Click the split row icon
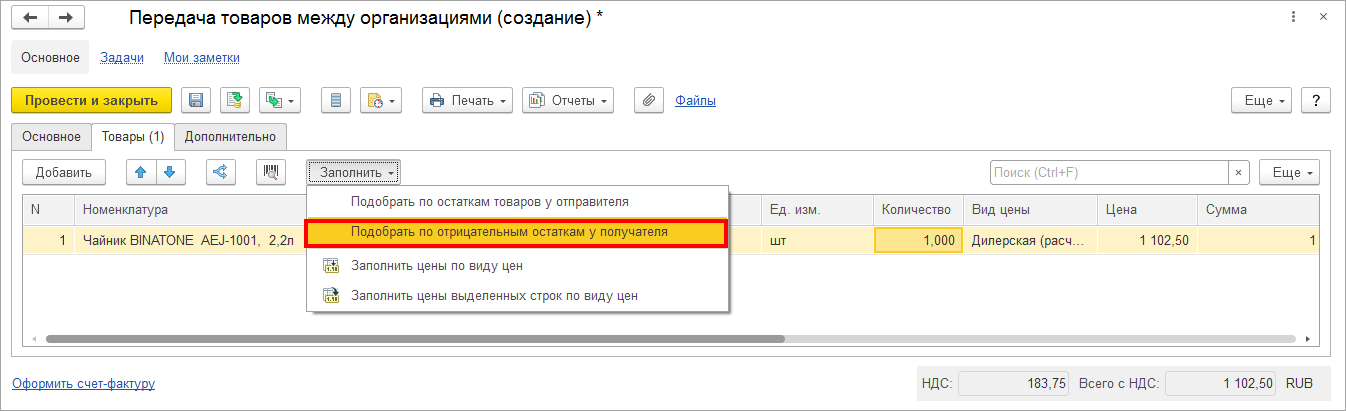This screenshot has height=411, width=1346. [x=220, y=172]
